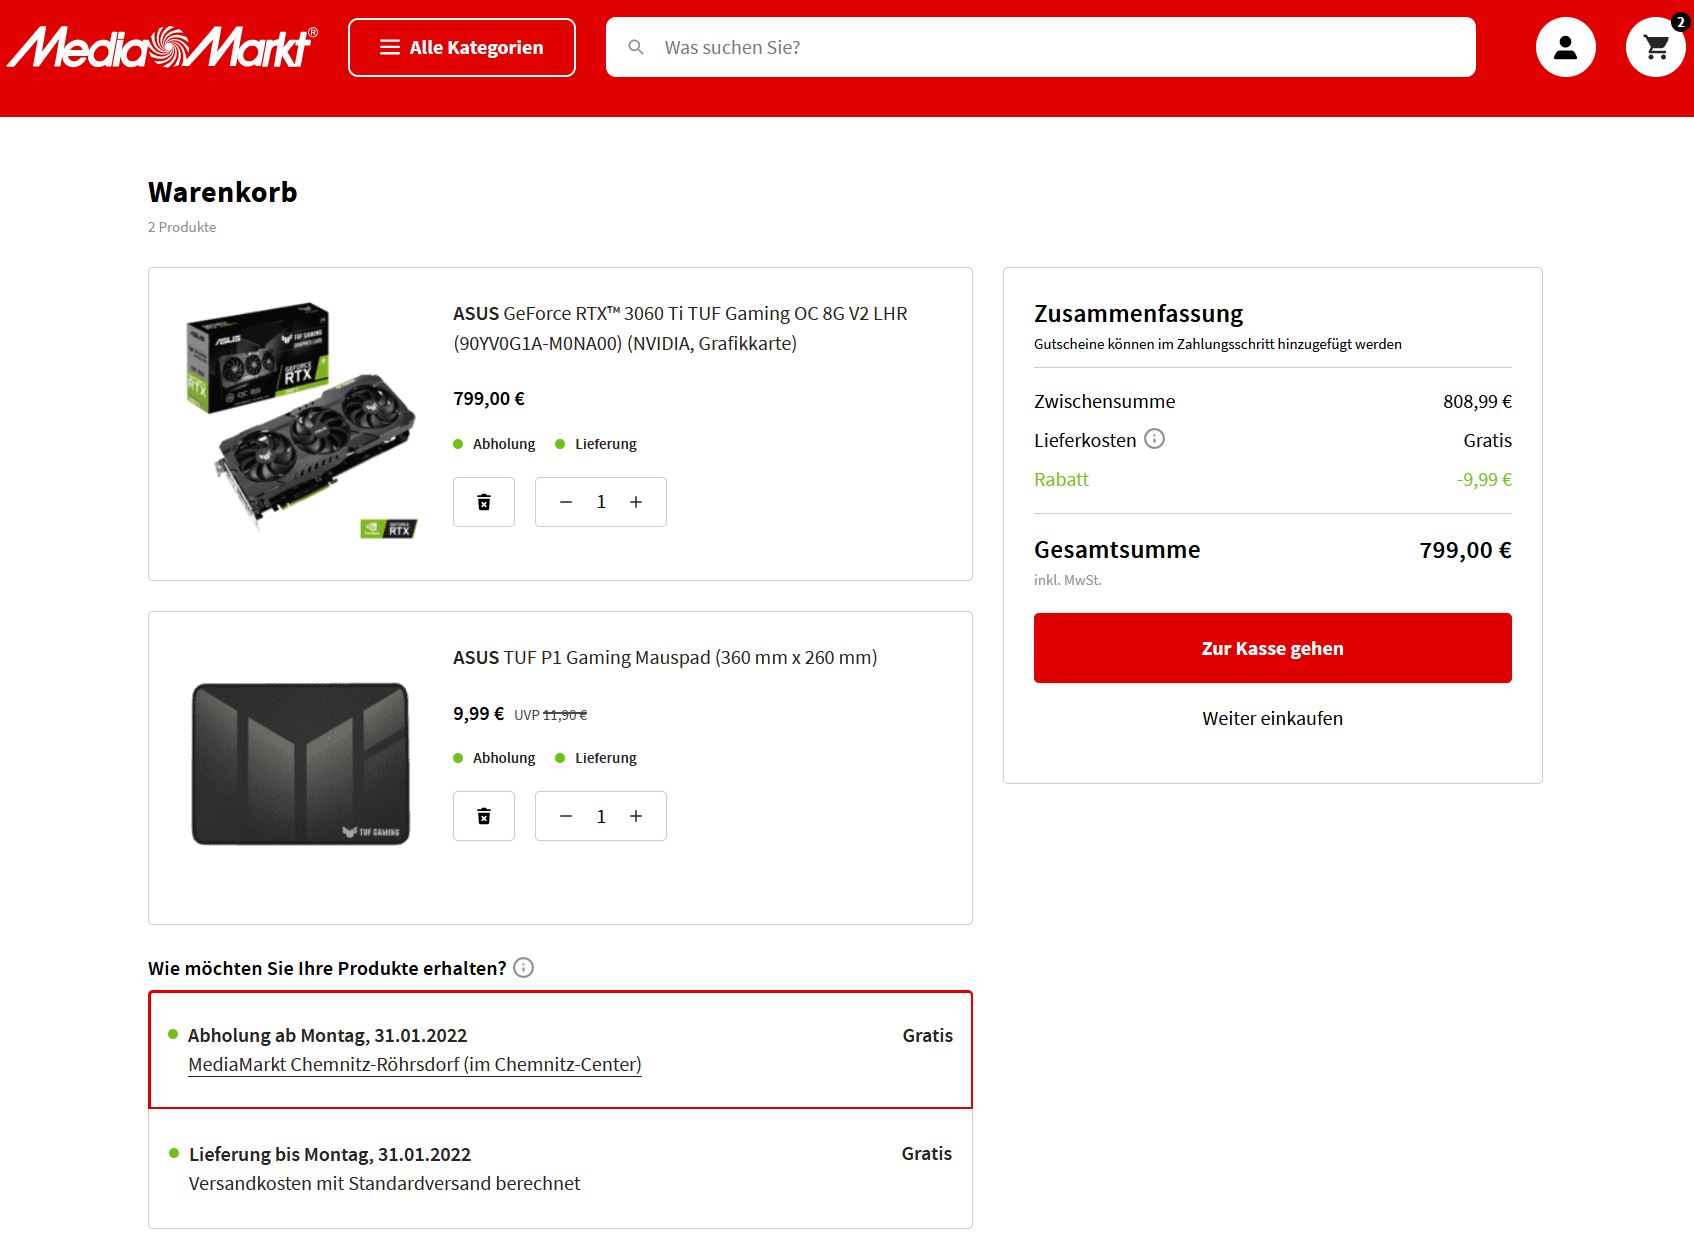The width and height of the screenshot is (1694, 1240).
Task: Click the TUF mousepad product image
Action: pos(301,764)
